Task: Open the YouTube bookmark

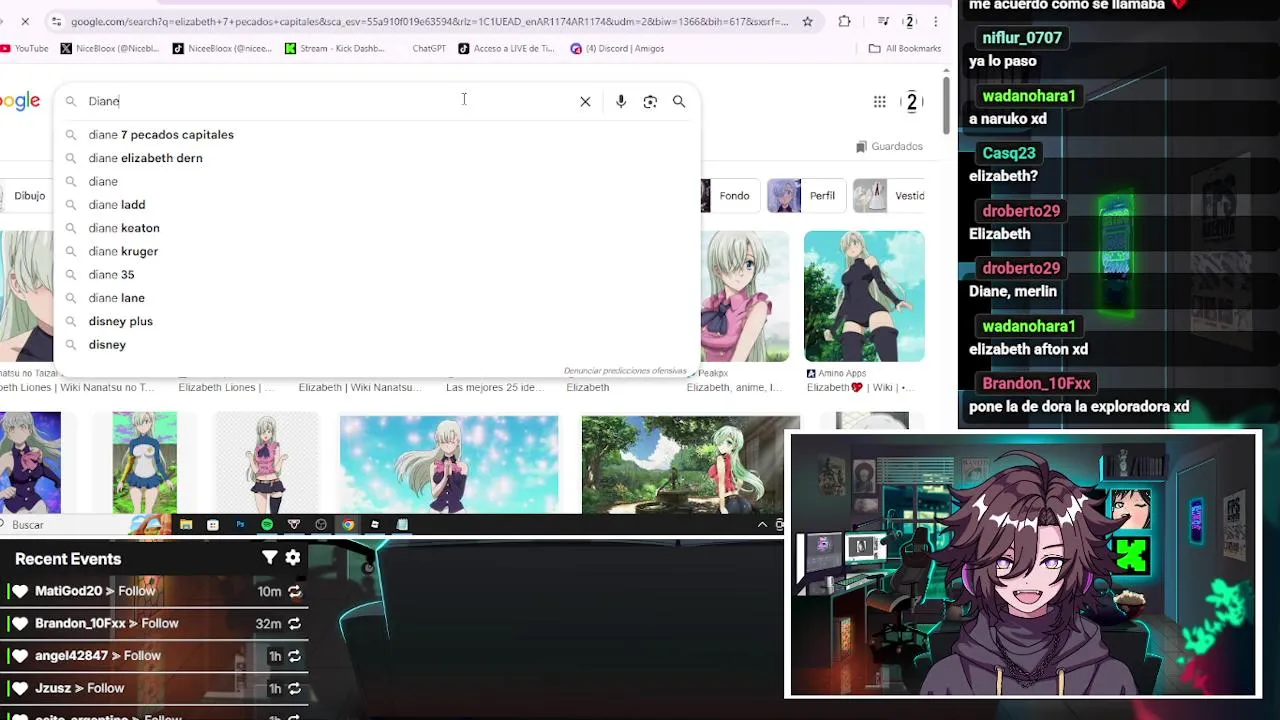Action: [25, 48]
